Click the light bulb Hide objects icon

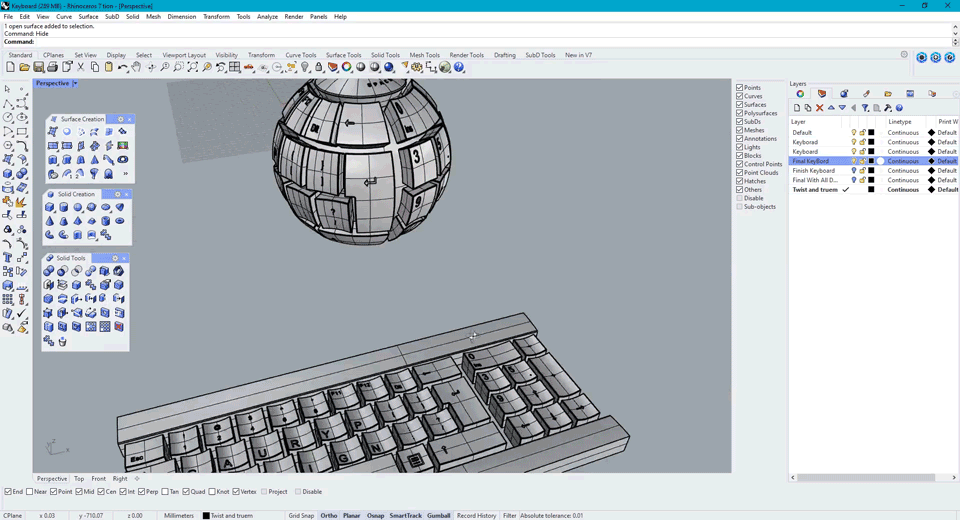coord(305,67)
